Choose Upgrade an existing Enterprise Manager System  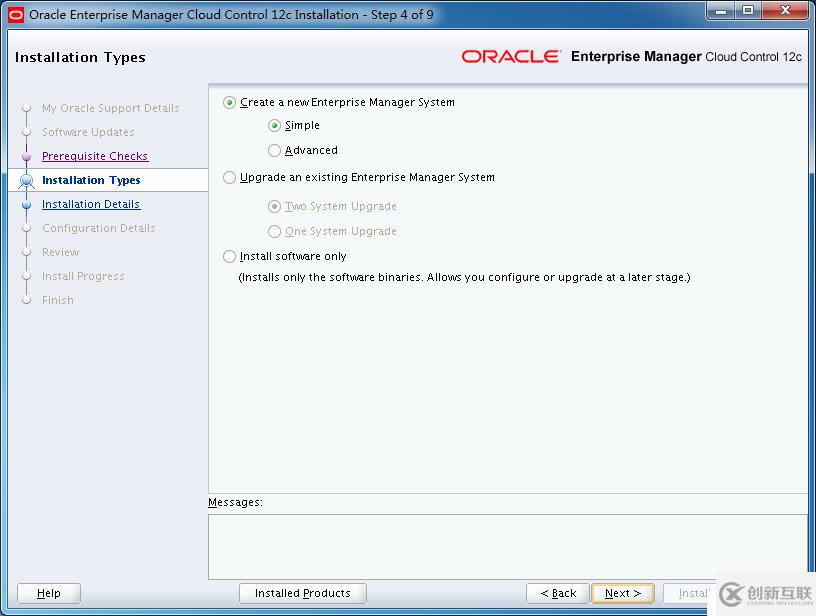coord(228,177)
